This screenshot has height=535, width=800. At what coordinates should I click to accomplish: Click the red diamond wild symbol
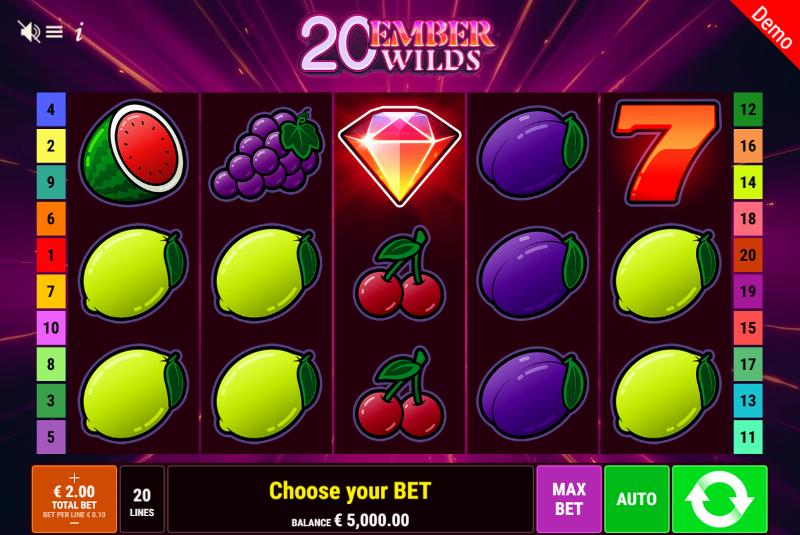[x=400, y=156]
